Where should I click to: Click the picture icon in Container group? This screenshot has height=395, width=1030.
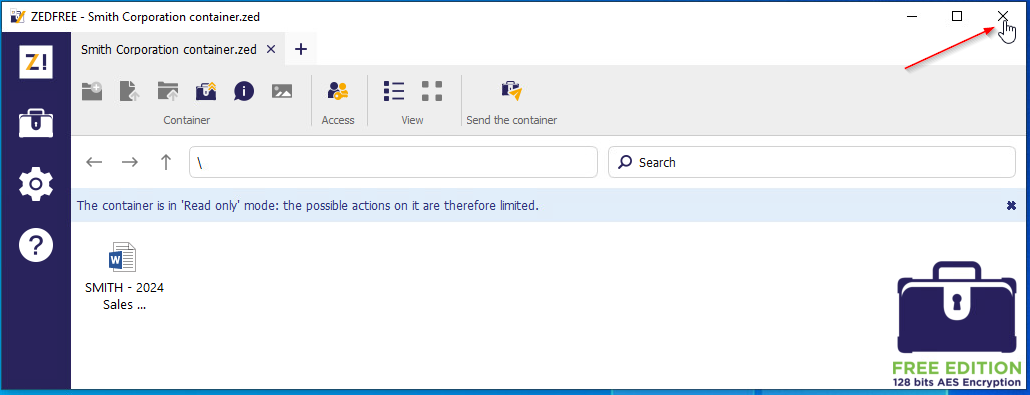click(282, 91)
